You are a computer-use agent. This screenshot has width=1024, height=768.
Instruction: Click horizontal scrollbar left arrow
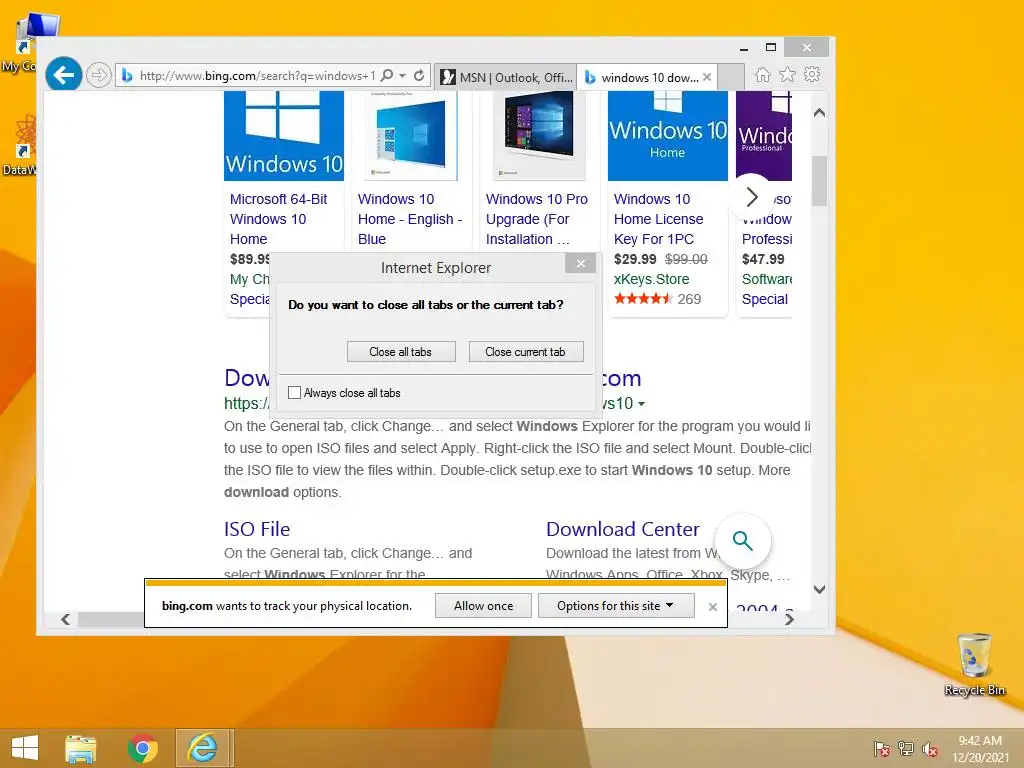coord(65,619)
